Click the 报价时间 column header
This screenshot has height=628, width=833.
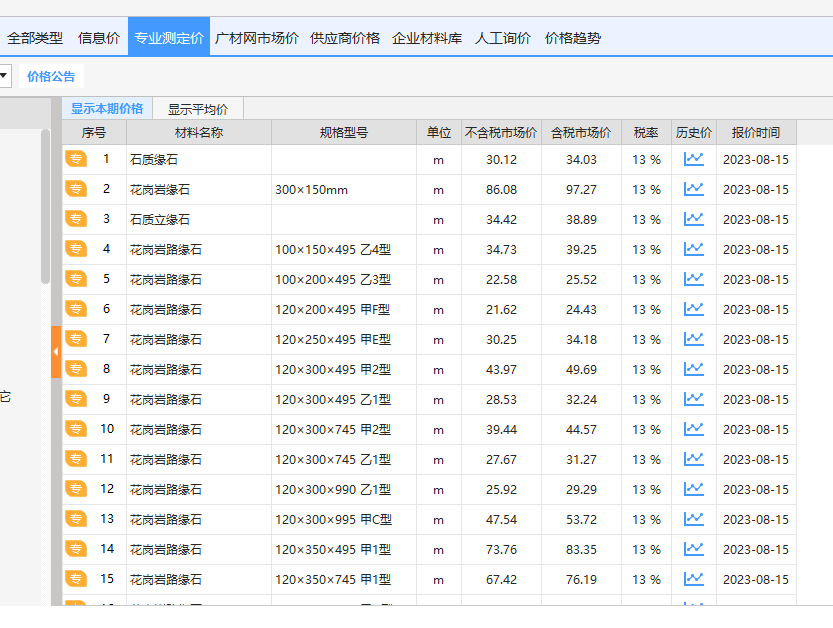pos(756,132)
